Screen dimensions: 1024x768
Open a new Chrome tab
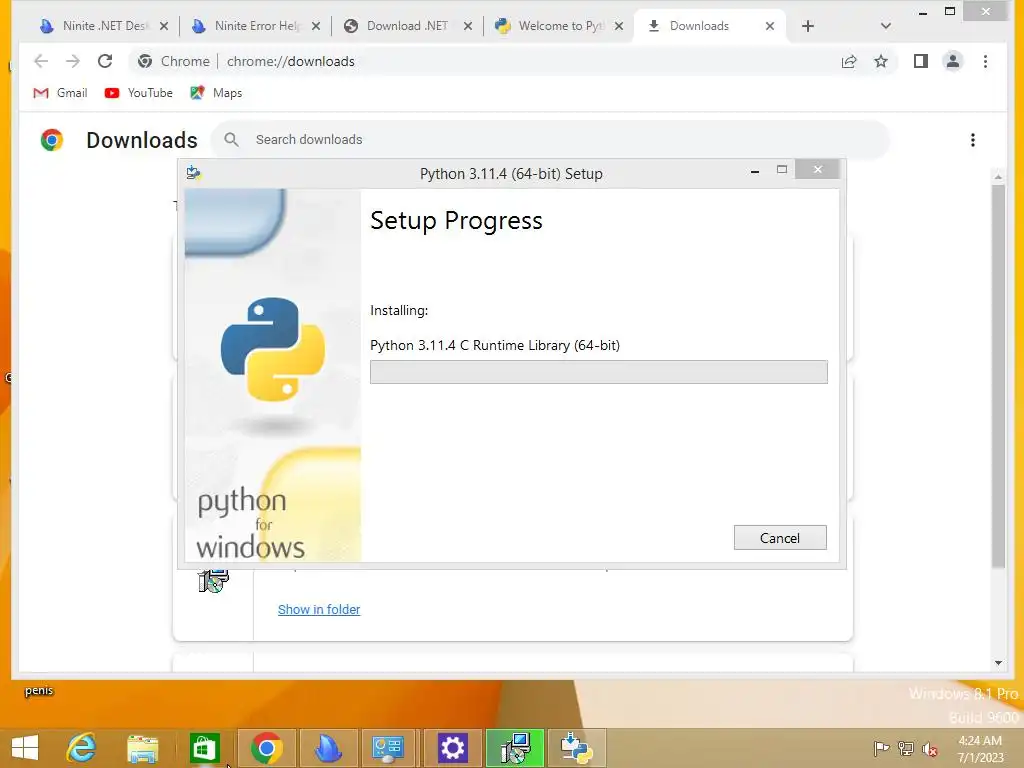(808, 26)
